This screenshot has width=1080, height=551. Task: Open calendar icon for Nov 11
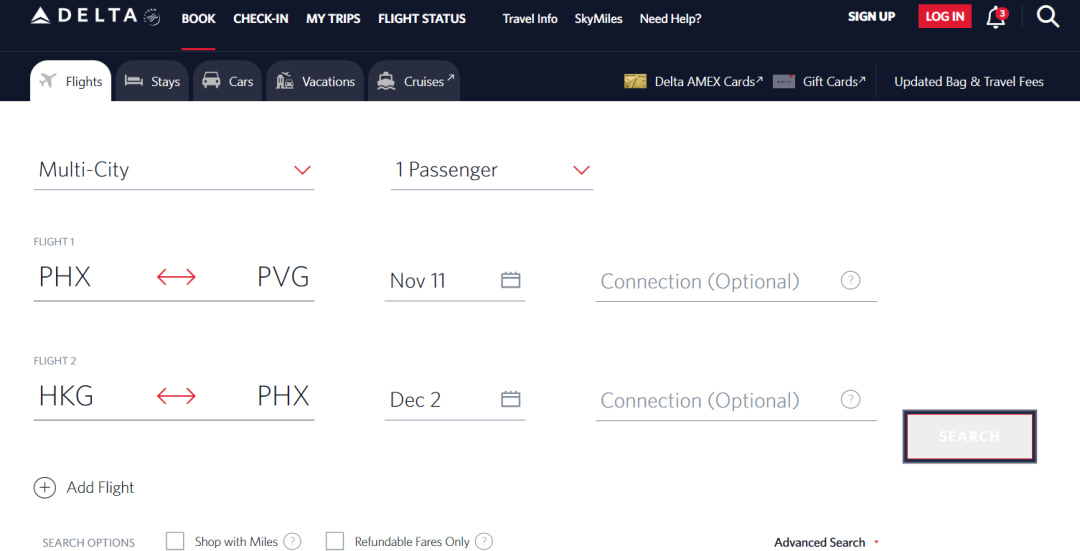click(x=511, y=280)
